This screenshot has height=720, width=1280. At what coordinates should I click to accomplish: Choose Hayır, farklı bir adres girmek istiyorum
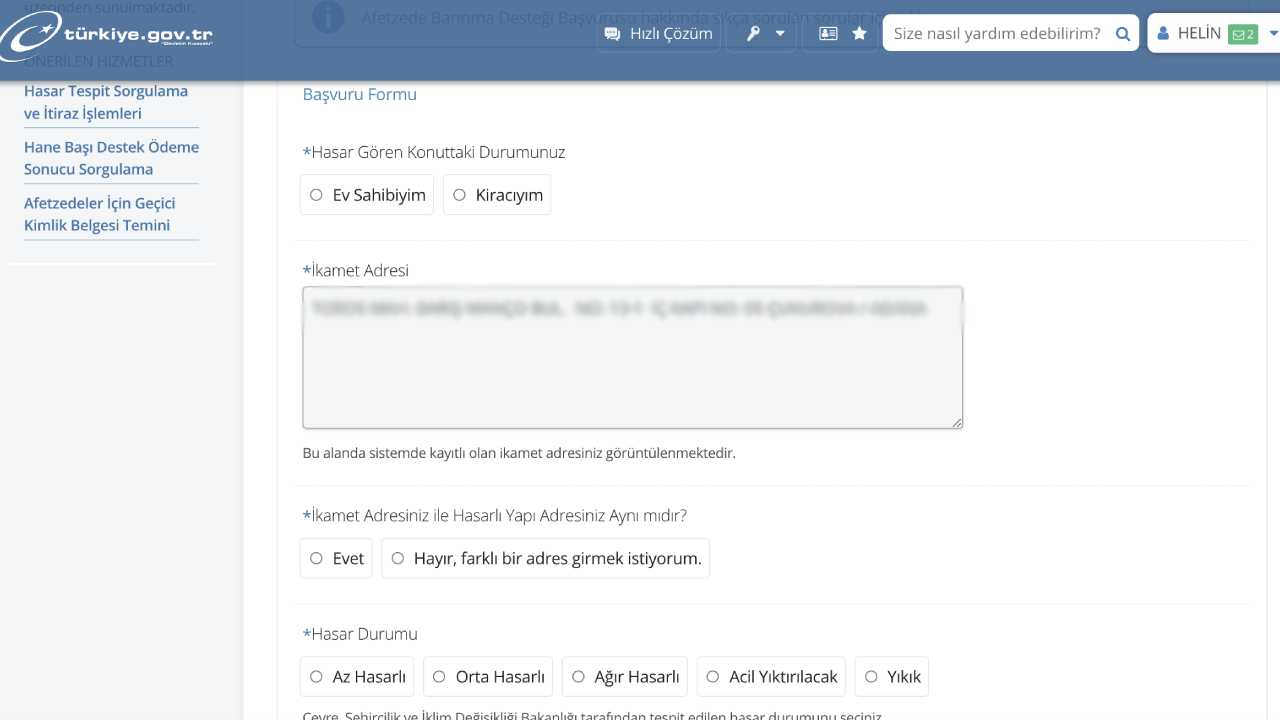pyautogui.click(x=398, y=558)
